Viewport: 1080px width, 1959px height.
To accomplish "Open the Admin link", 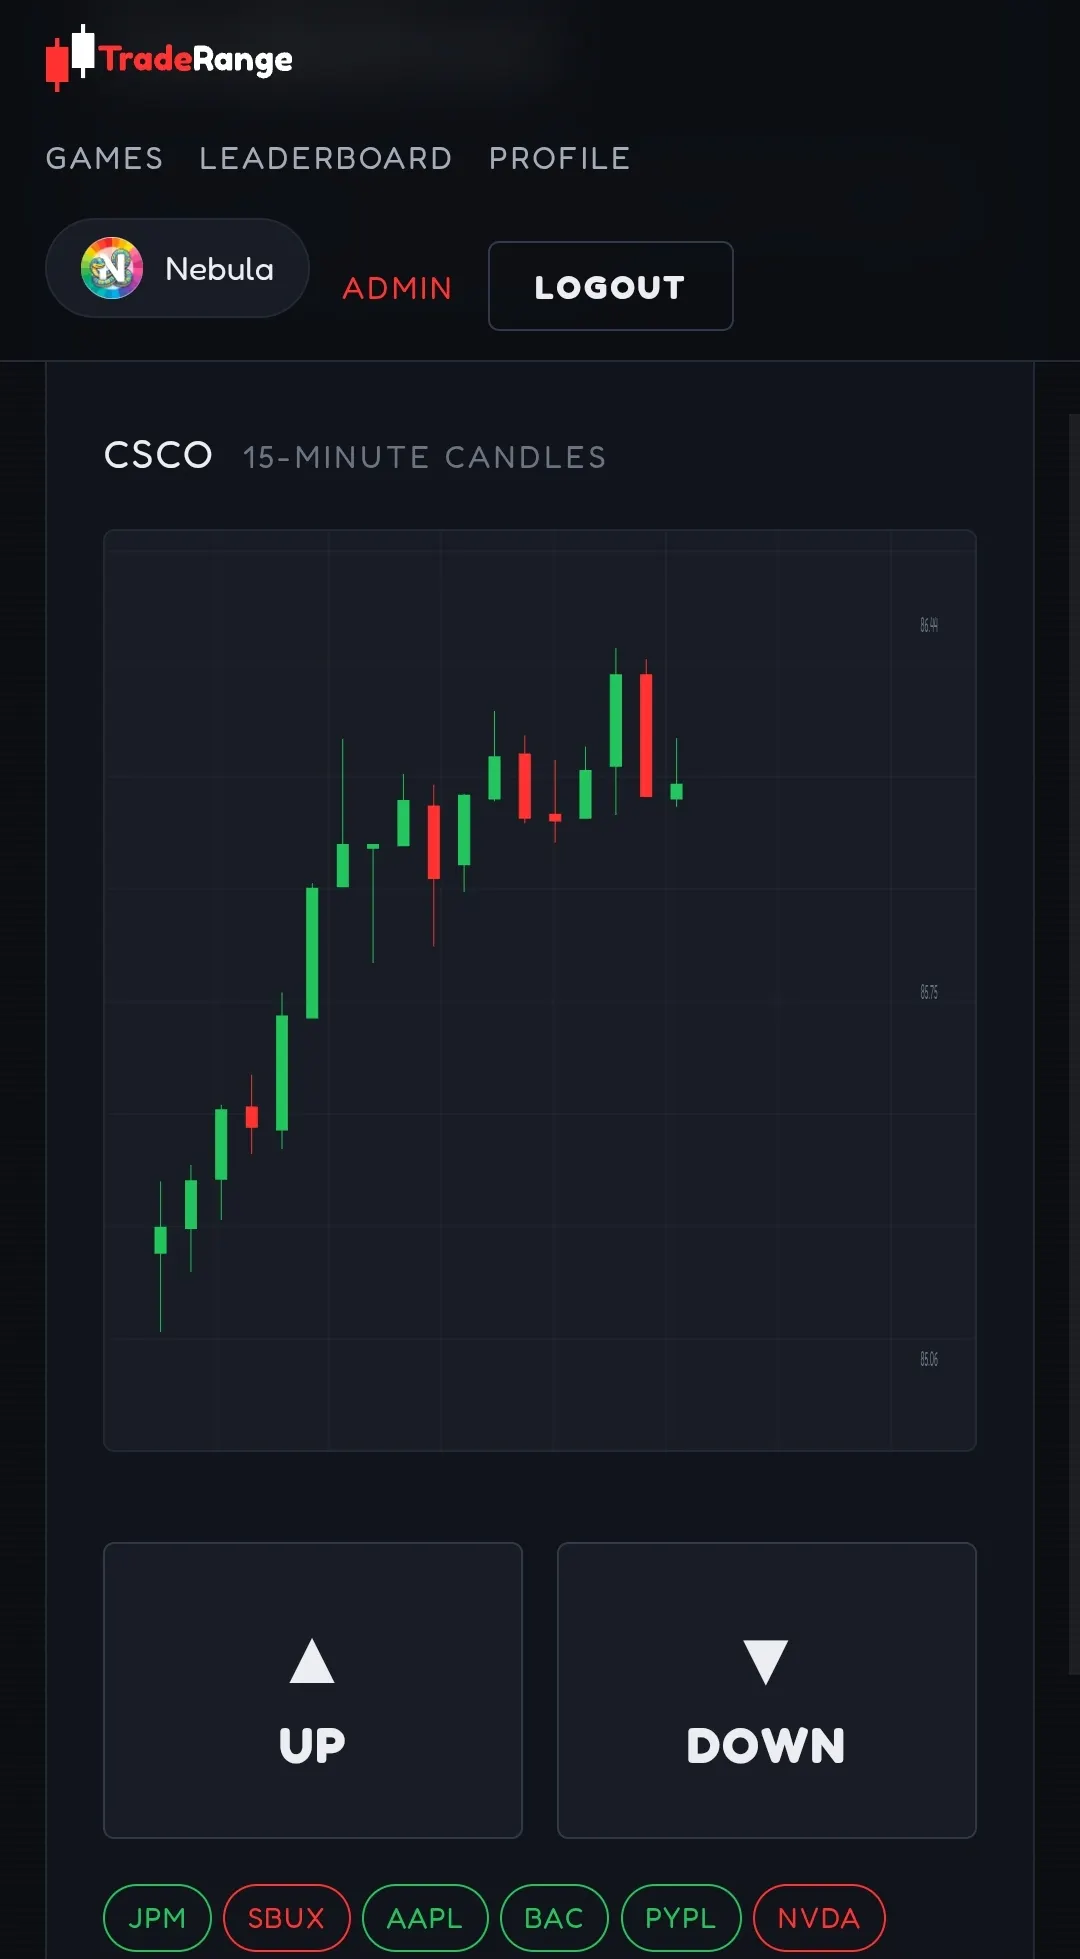I will pos(397,288).
